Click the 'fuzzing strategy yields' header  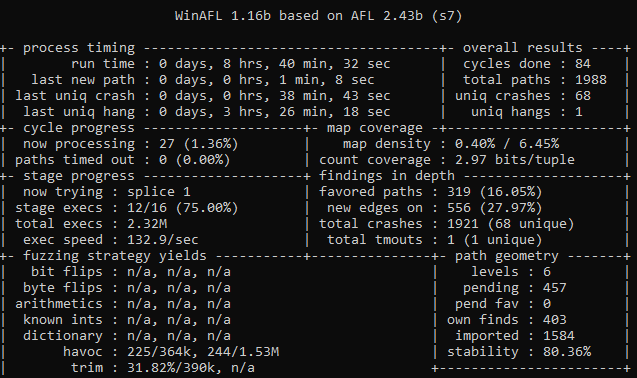(x=115, y=256)
